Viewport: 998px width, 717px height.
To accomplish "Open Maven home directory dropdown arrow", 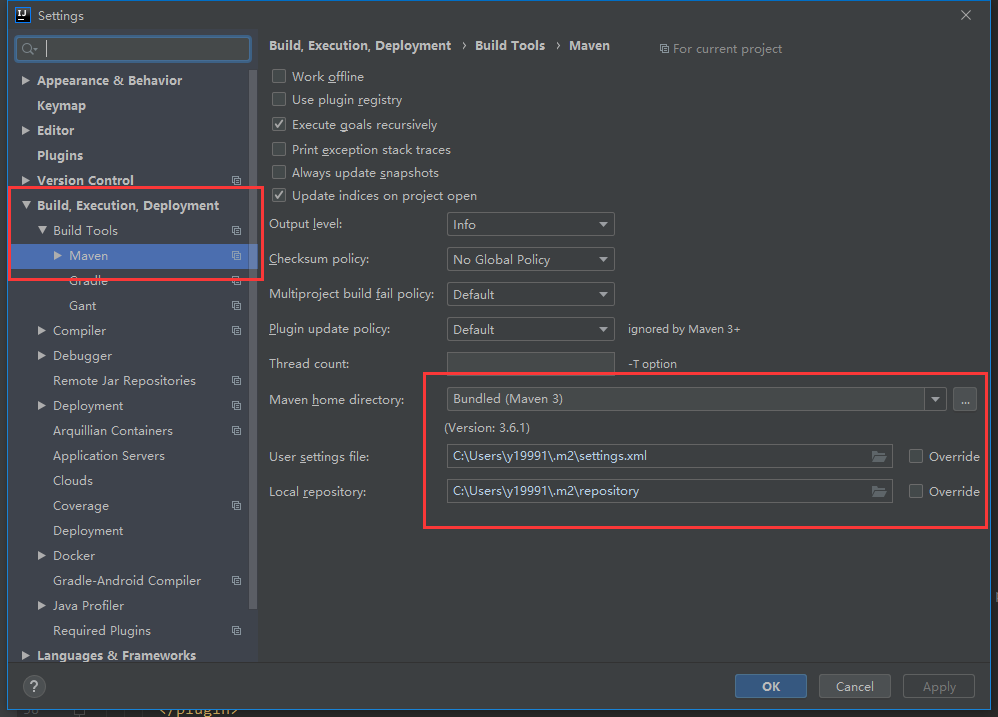I will pos(936,400).
